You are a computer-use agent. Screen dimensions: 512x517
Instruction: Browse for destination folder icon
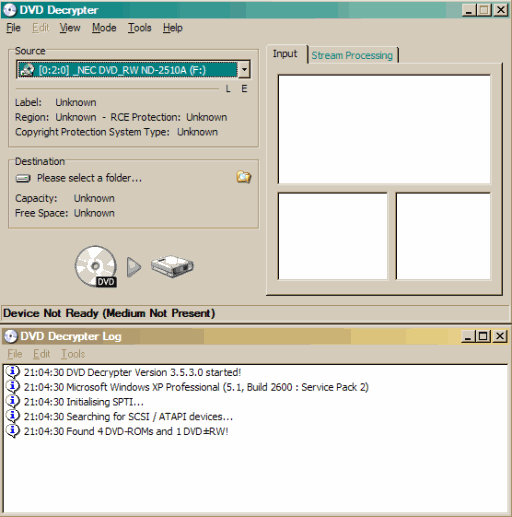click(244, 177)
